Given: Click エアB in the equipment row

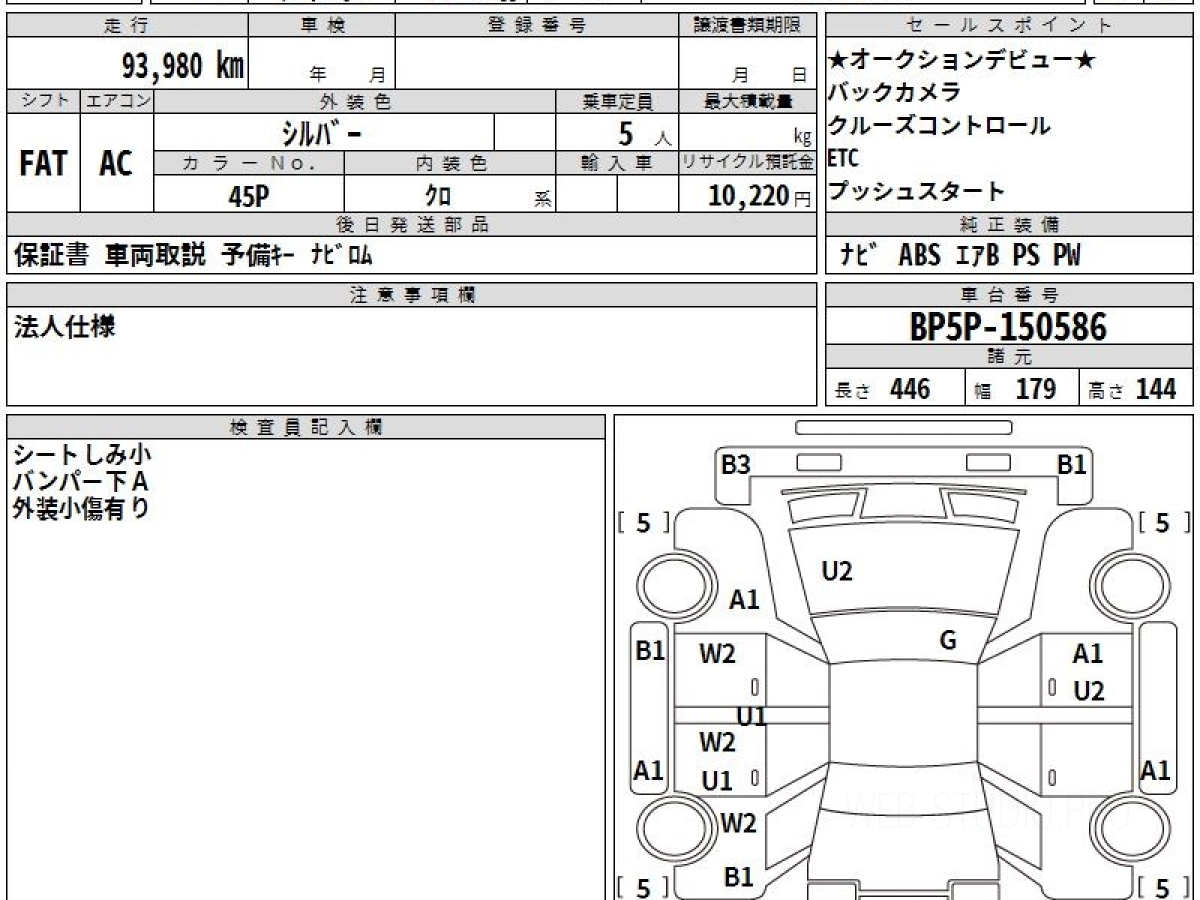Looking at the screenshot, I should (x=976, y=256).
